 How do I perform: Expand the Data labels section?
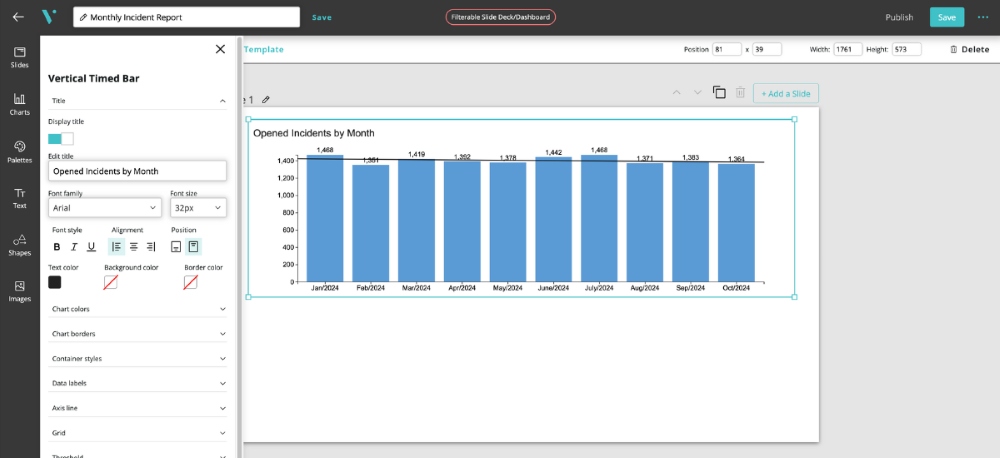pyautogui.click(x=137, y=383)
